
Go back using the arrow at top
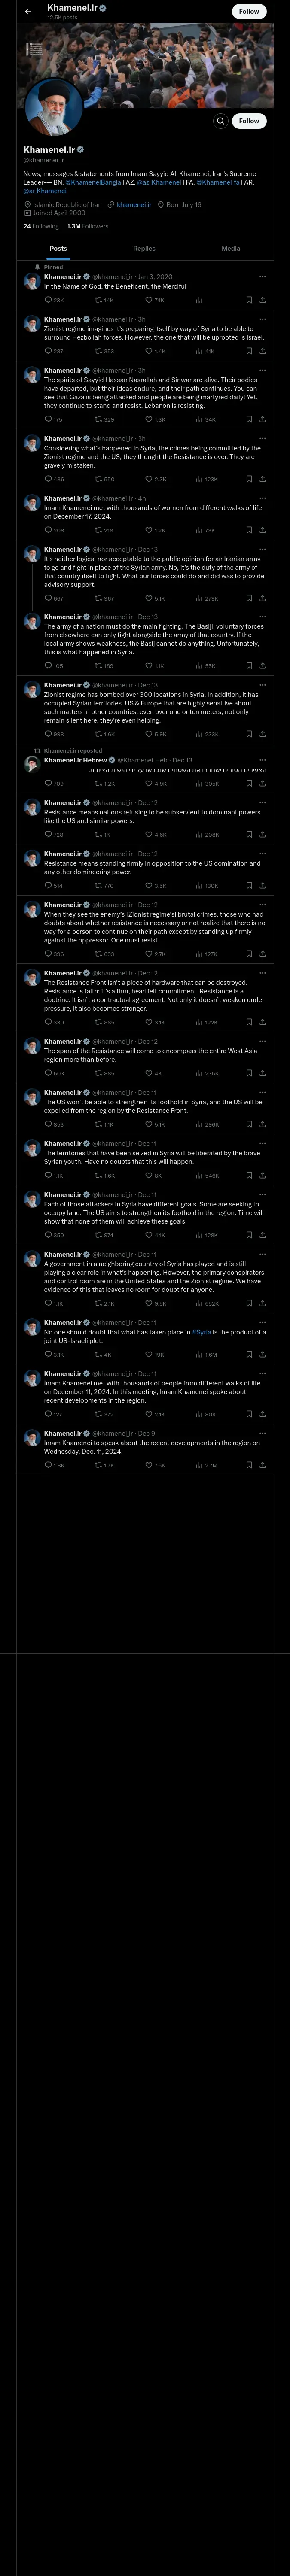[x=28, y=11]
